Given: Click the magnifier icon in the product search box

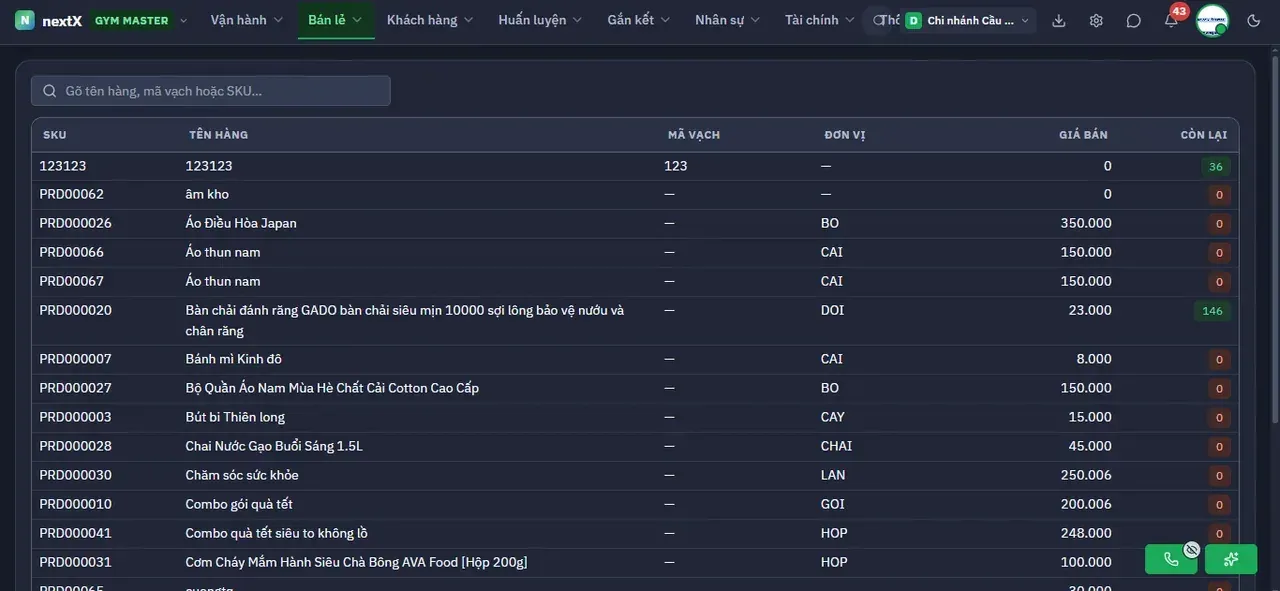Looking at the screenshot, I should pyautogui.click(x=50, y=91).
